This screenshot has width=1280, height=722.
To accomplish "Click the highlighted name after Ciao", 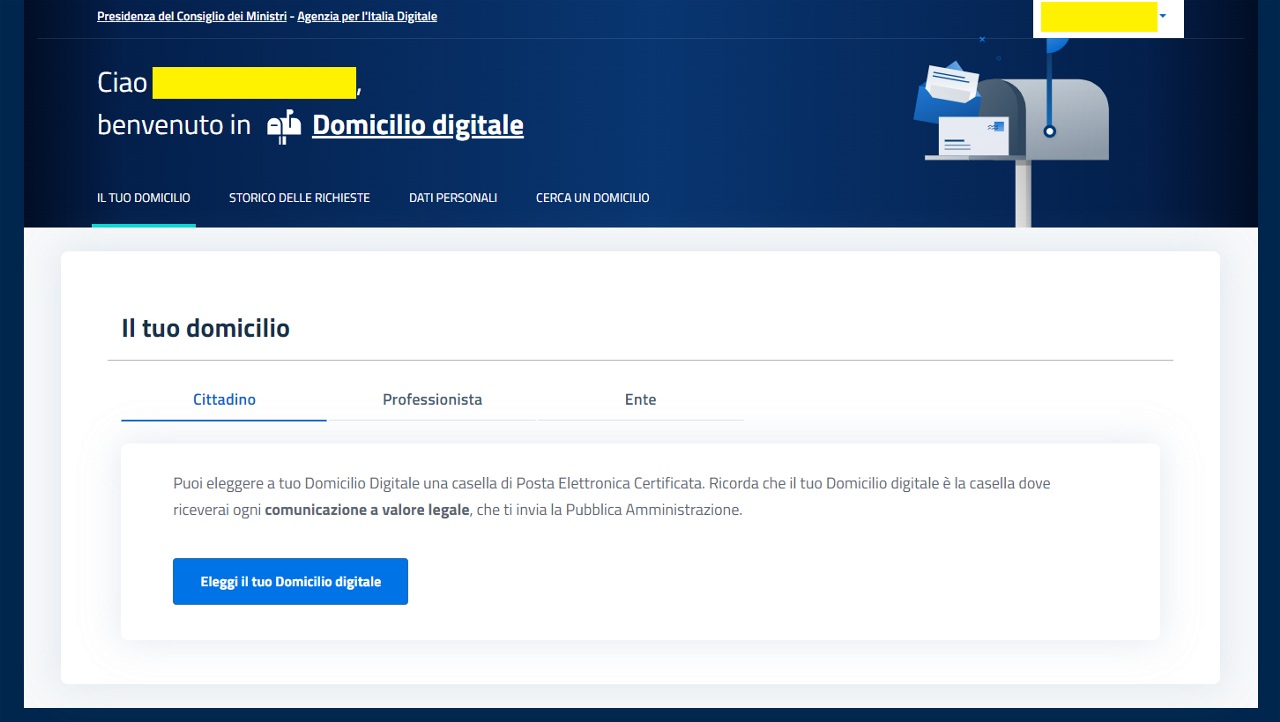I will click(x=254, y=83).
